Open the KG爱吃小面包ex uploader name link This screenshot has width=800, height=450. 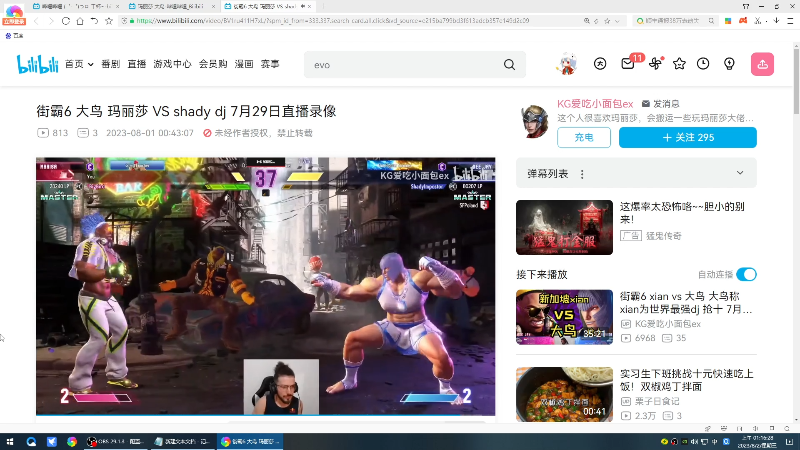coord(595,104)
